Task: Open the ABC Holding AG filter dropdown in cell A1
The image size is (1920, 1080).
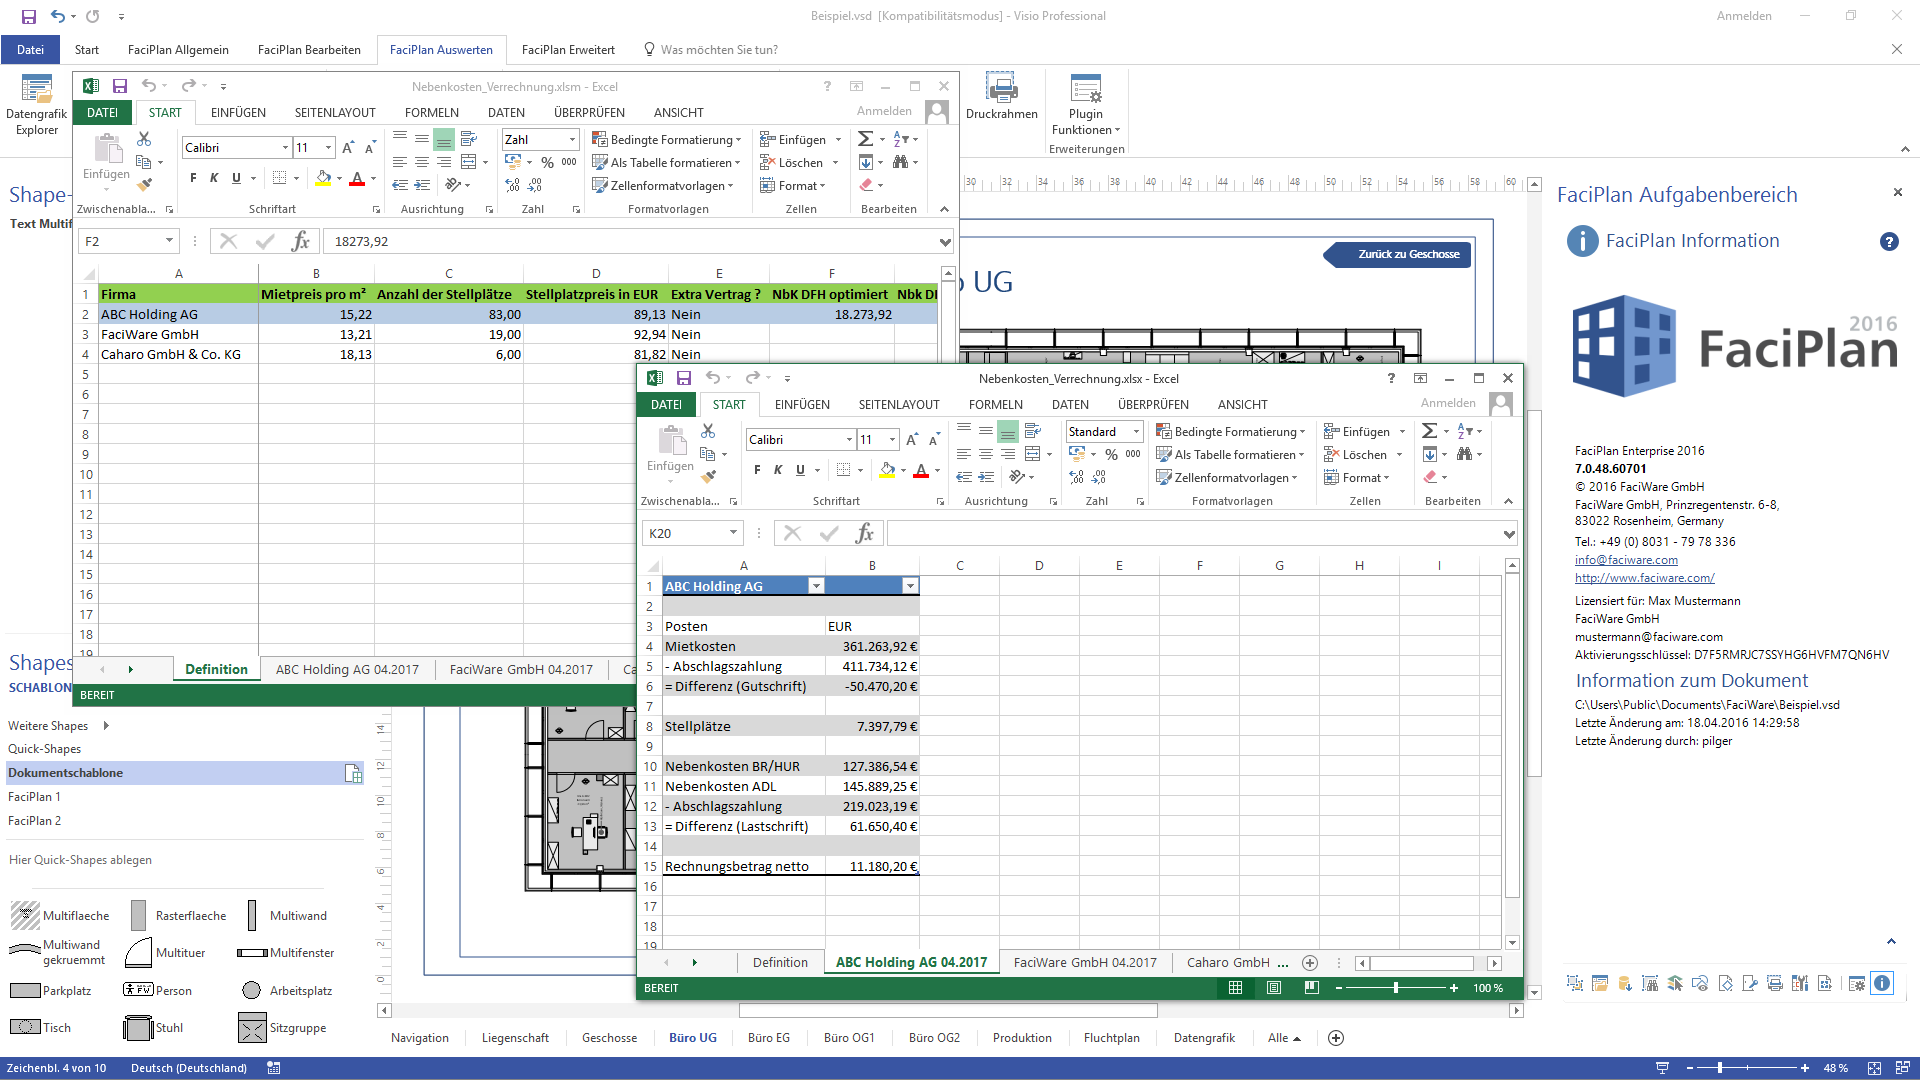Action: coord(816,586)
